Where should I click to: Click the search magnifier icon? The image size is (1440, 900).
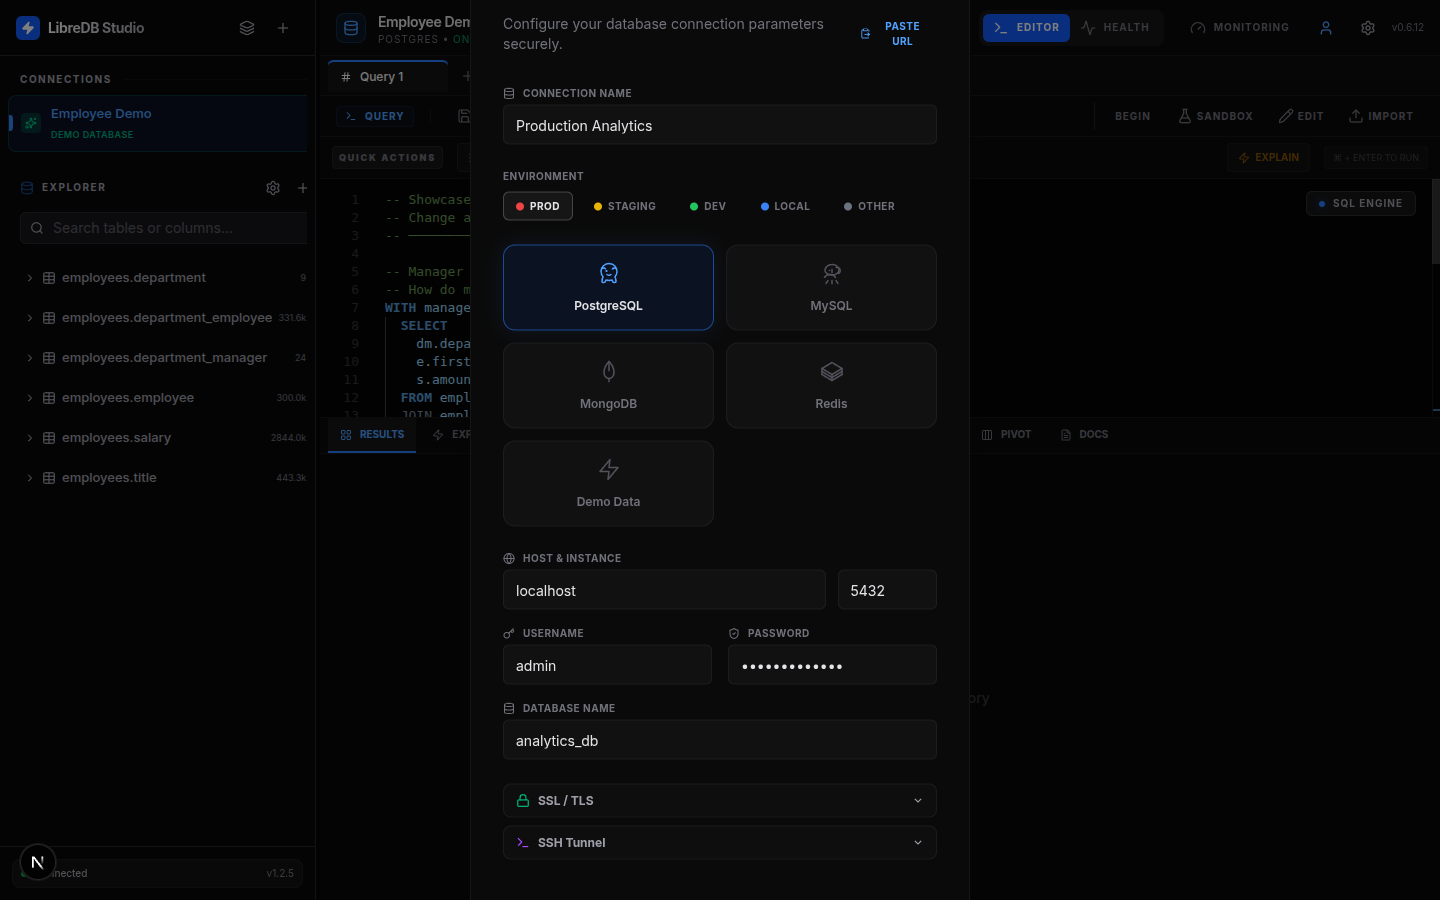coord(37,228)
